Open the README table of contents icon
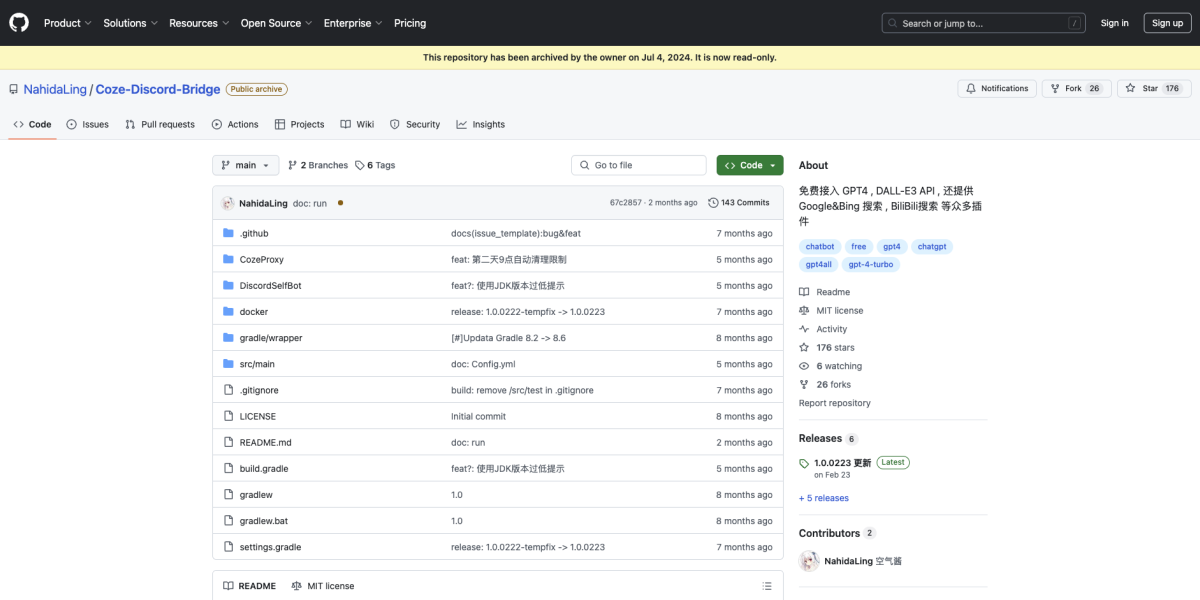Screen dimensions: 1200x600 click(x=766, y=585)
